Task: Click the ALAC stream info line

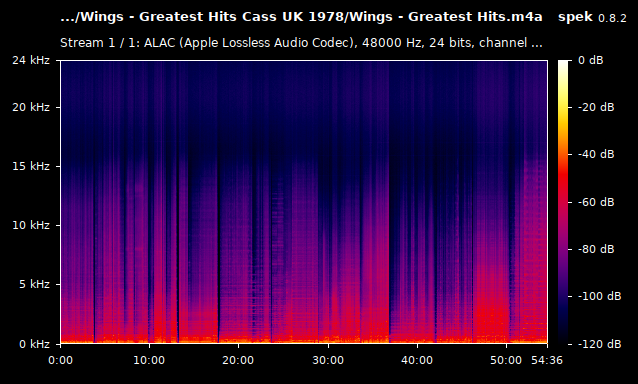Action: pos(301,43)
